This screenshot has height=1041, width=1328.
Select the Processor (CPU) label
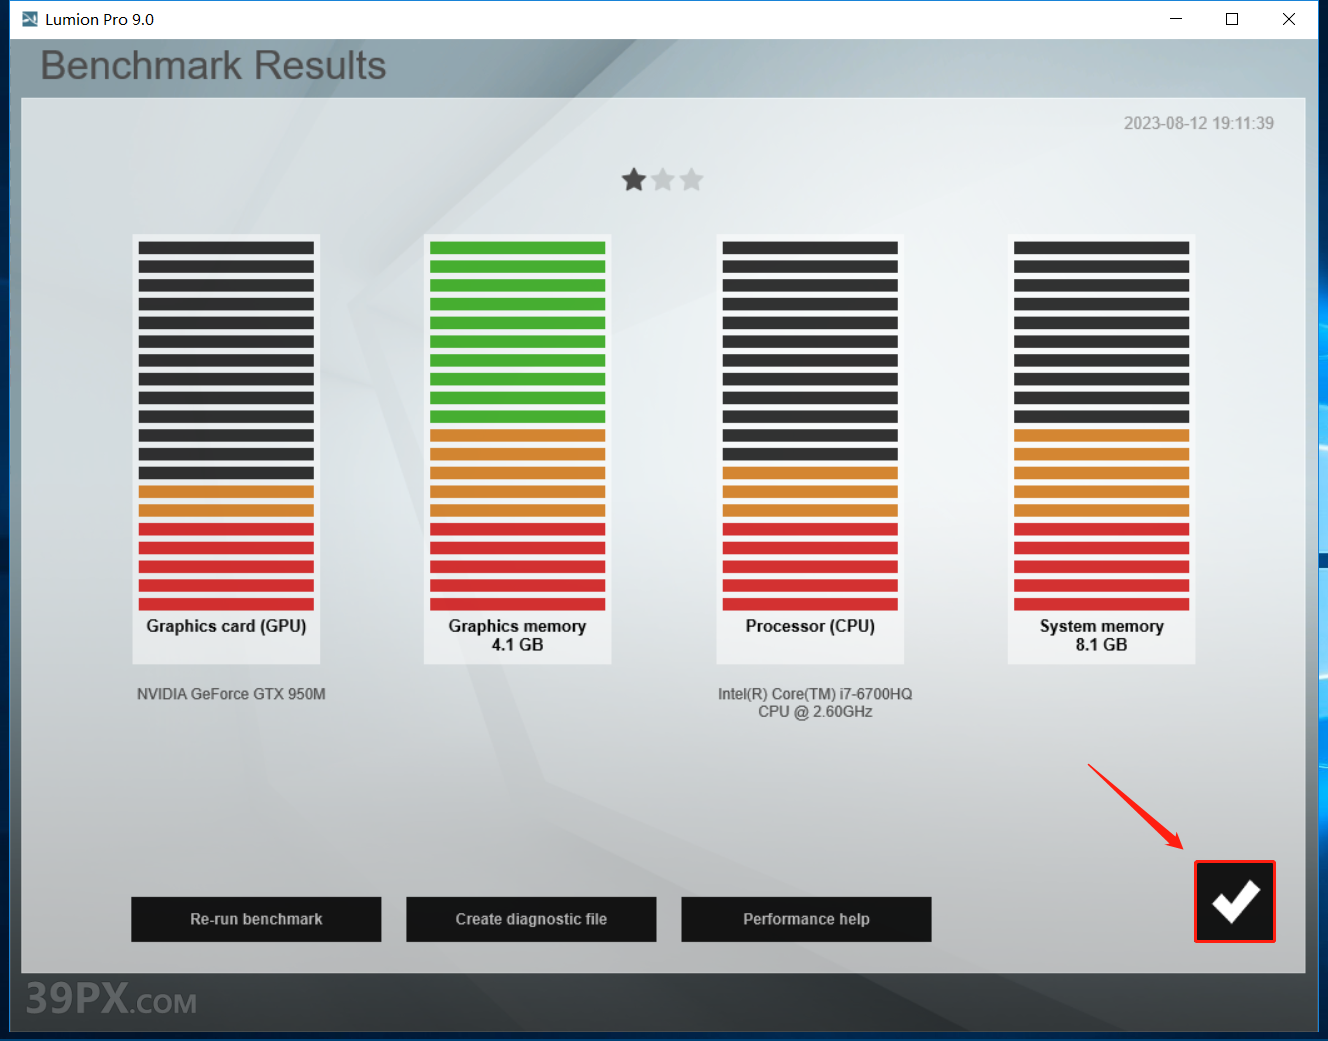[x=810, y=626]
